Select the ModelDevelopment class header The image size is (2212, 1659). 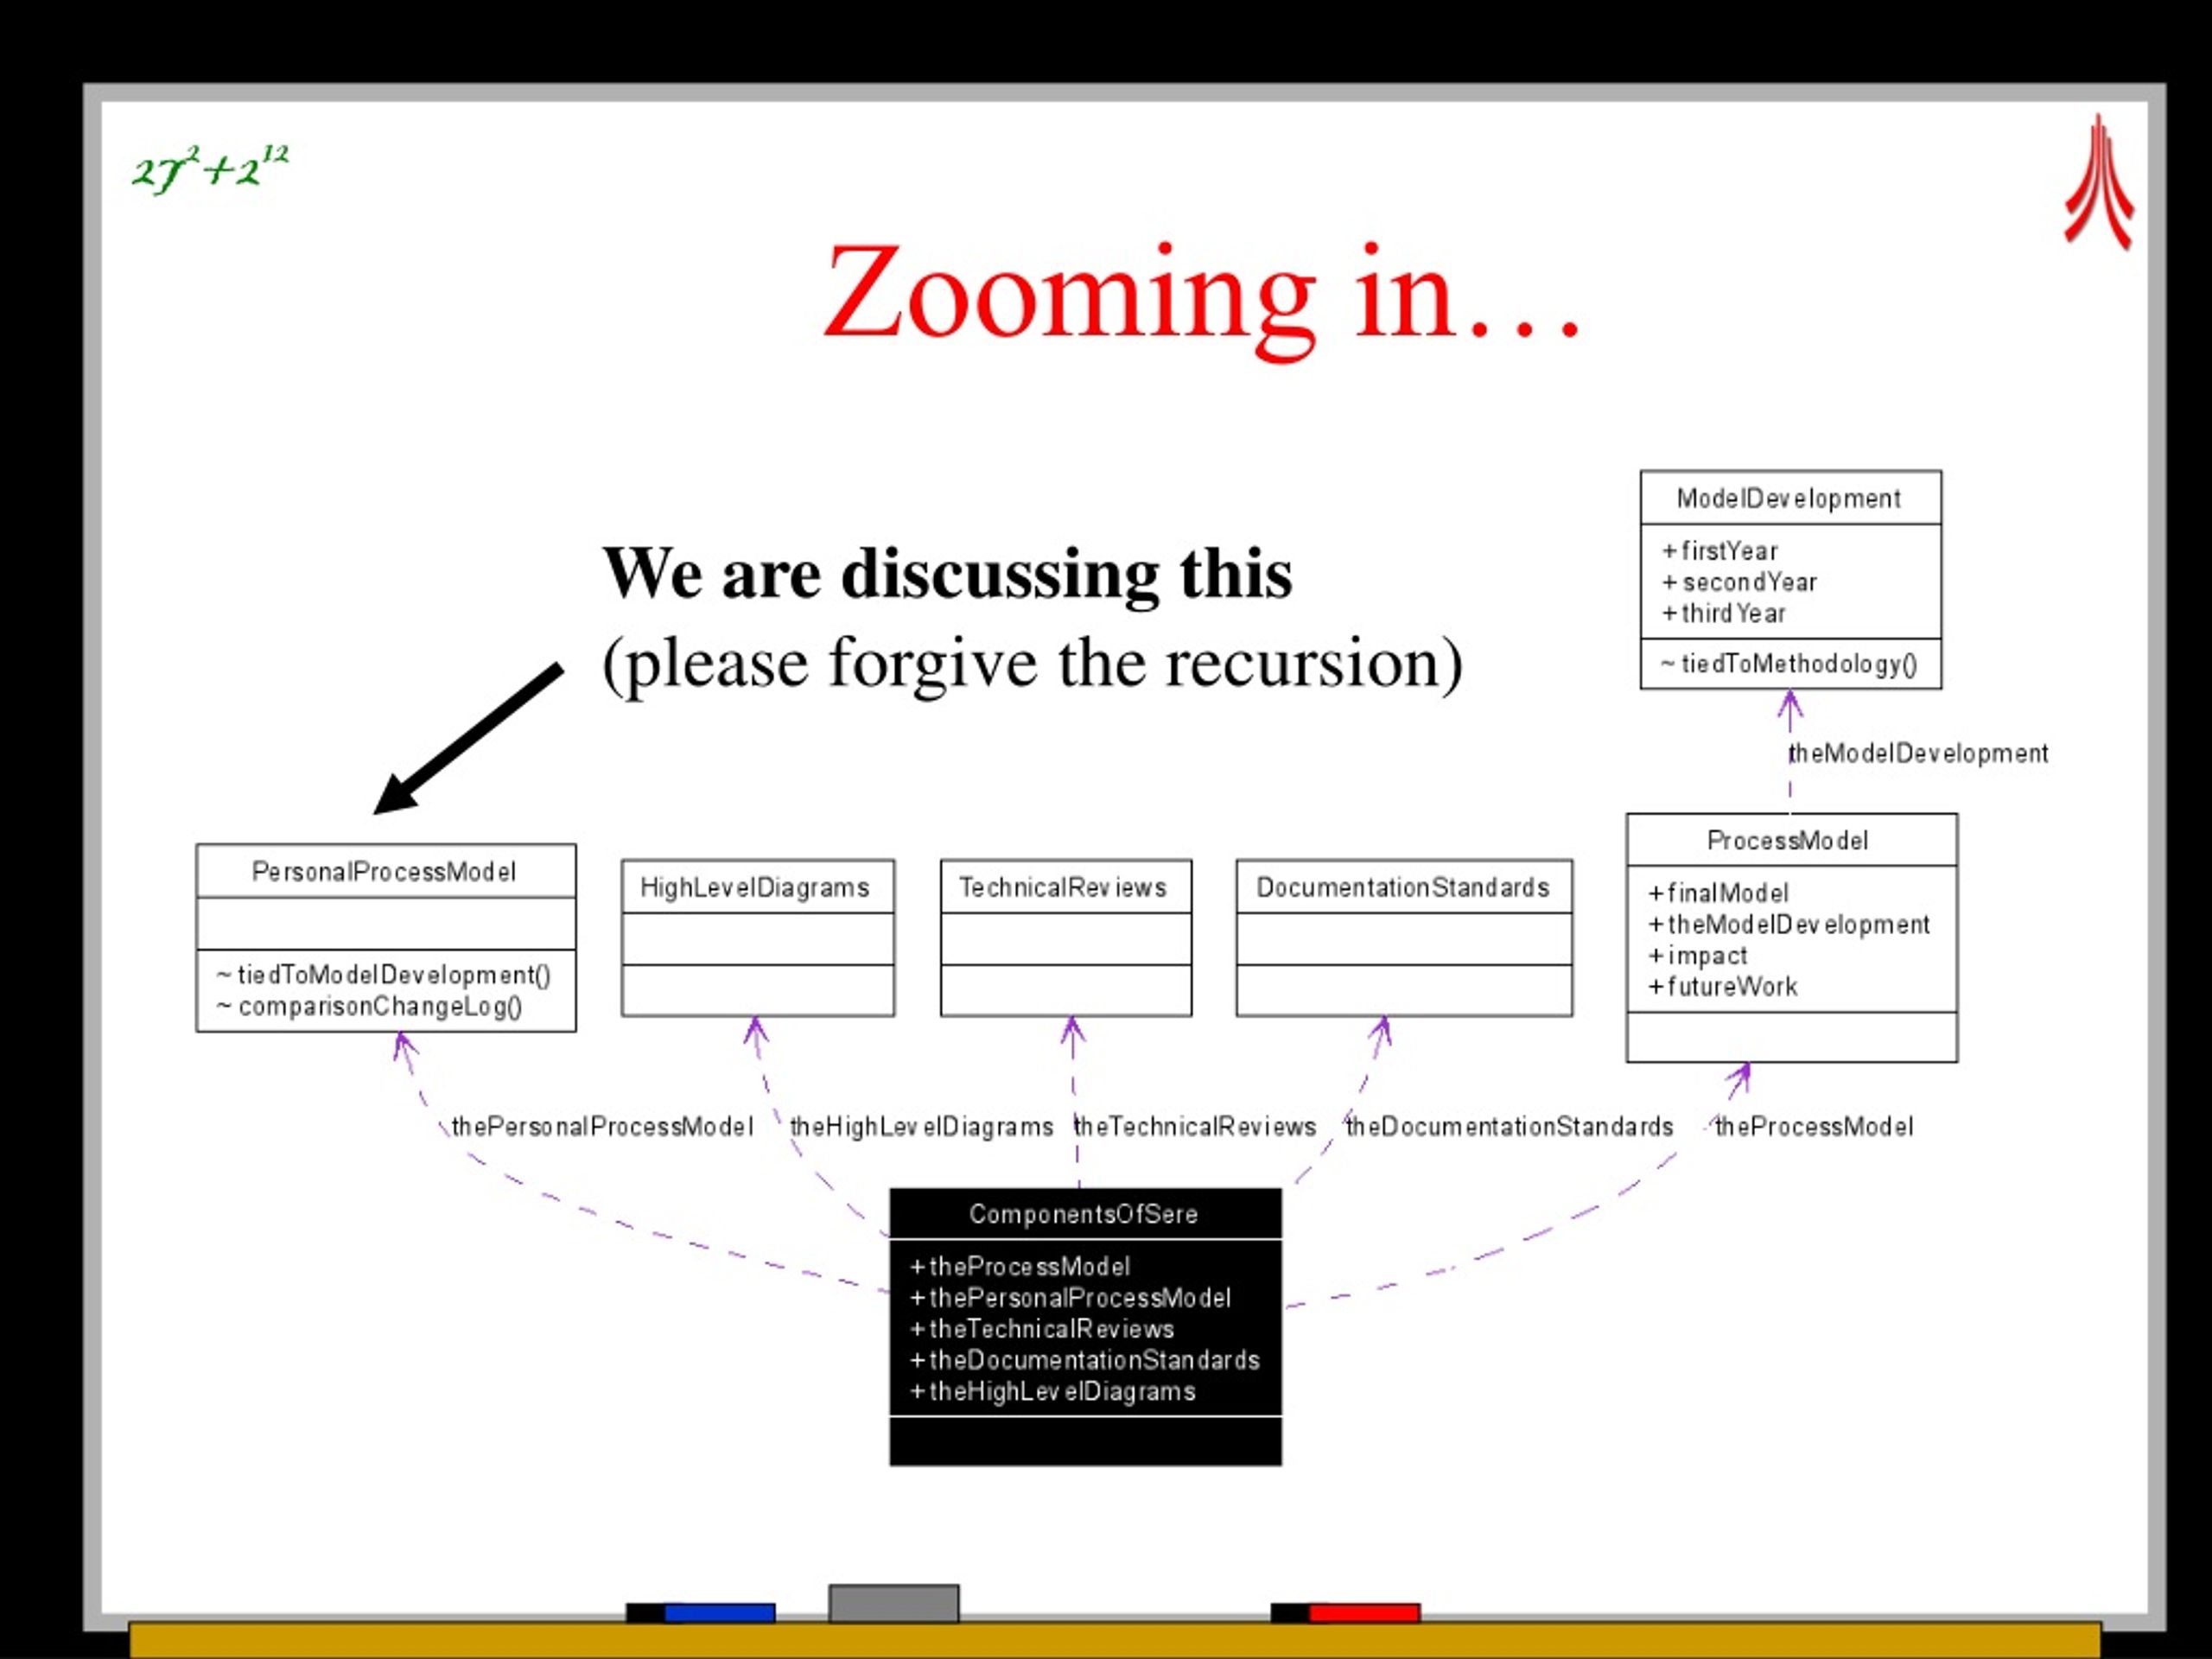click(x=1790, y=498)
